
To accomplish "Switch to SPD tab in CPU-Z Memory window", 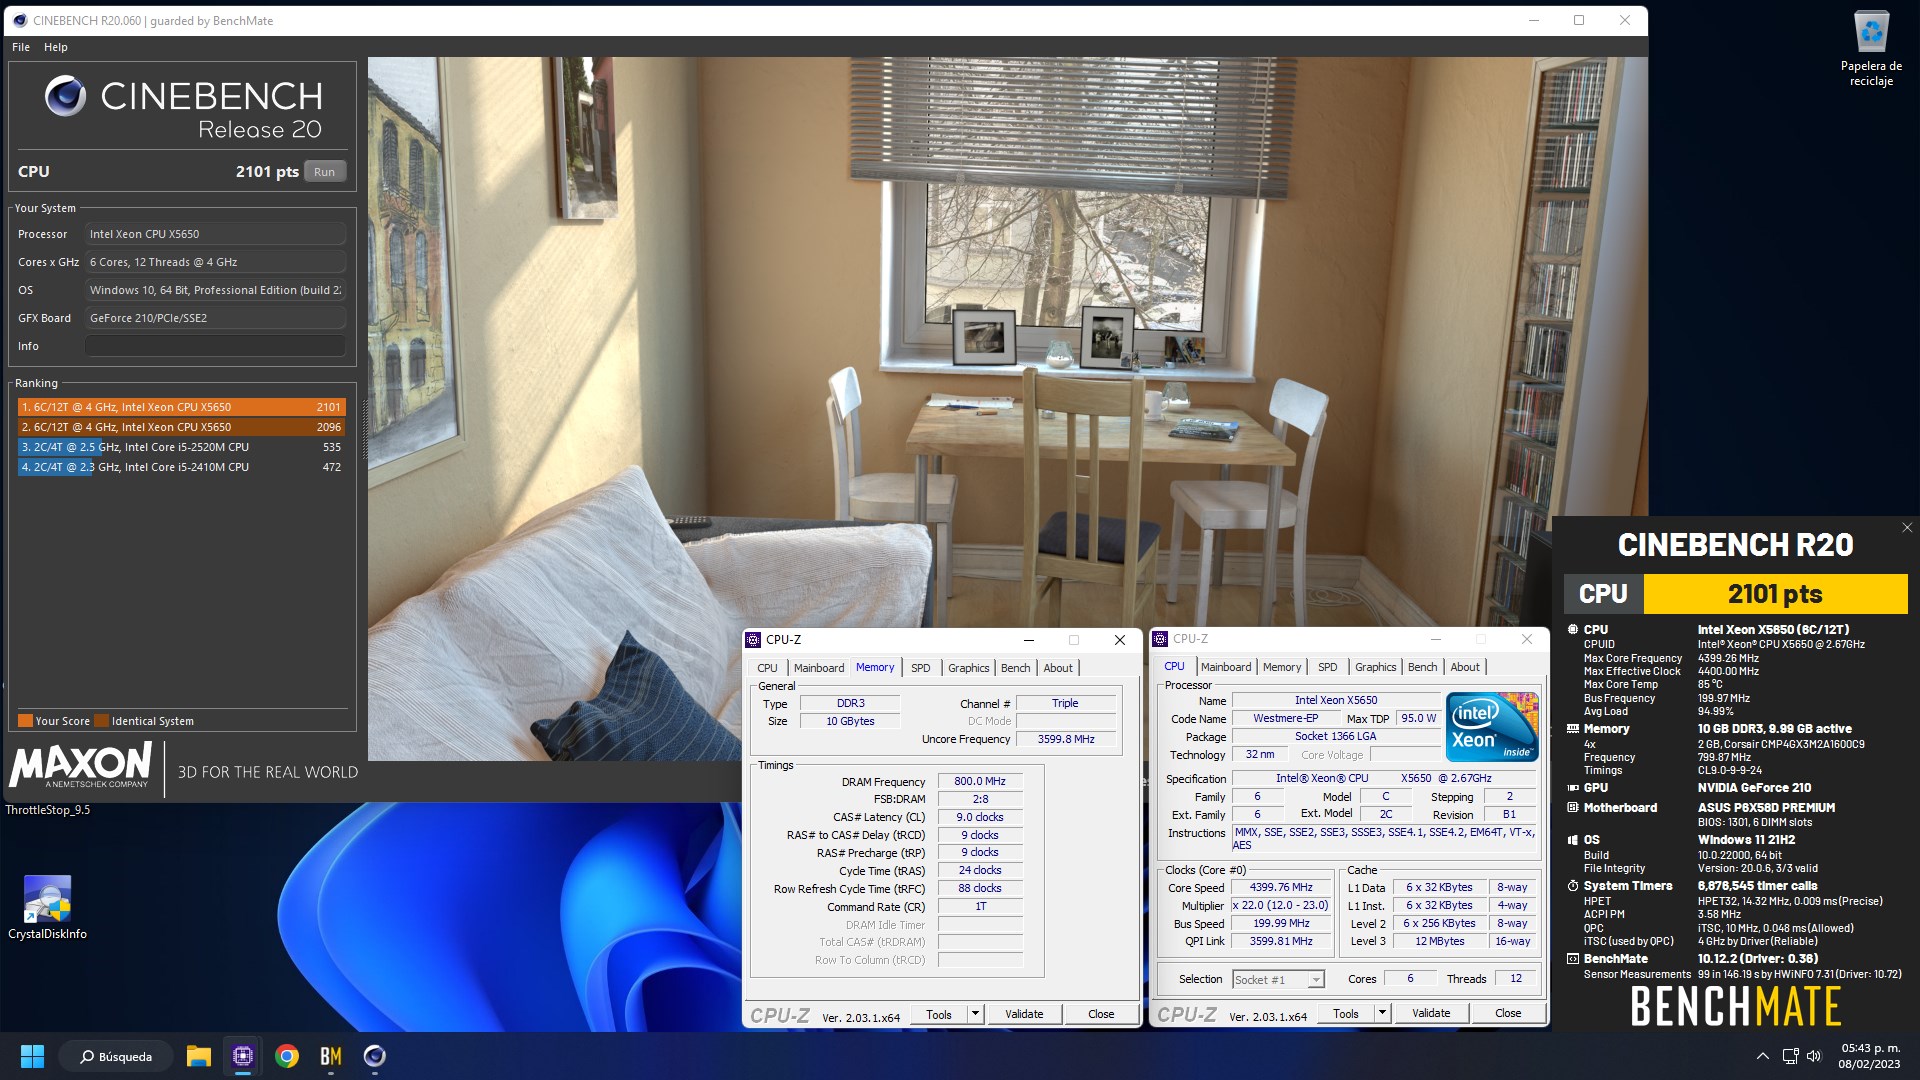I will (921, 668).
